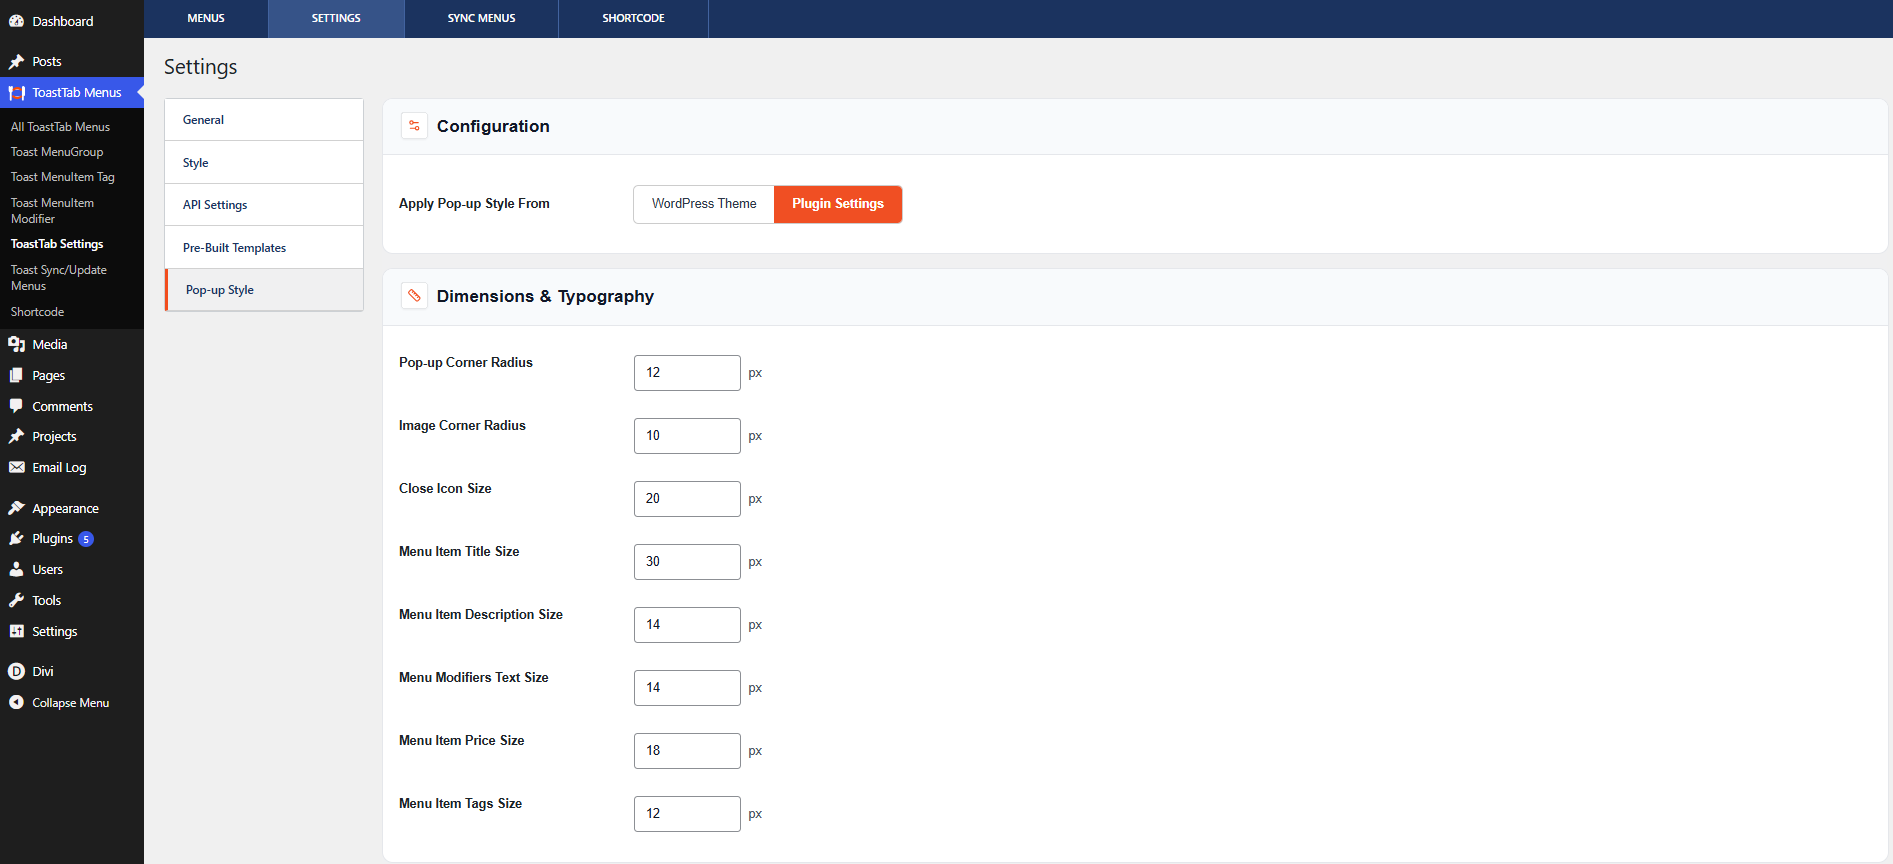
Task: Open Toast MenuItem Modifier submenu link
Action: [52, 211]
